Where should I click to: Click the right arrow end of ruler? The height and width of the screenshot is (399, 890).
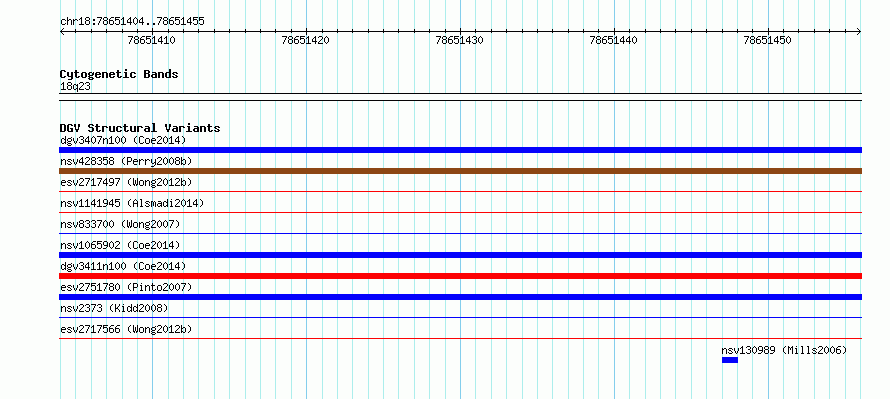pos(859,32)
